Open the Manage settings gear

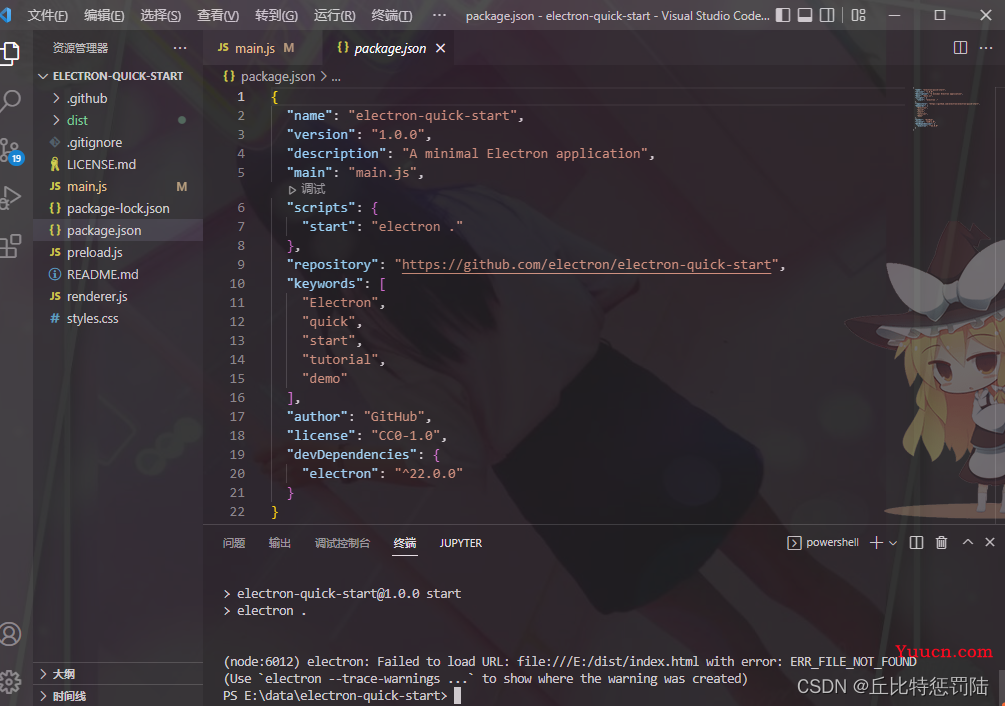tap(10, 682)
